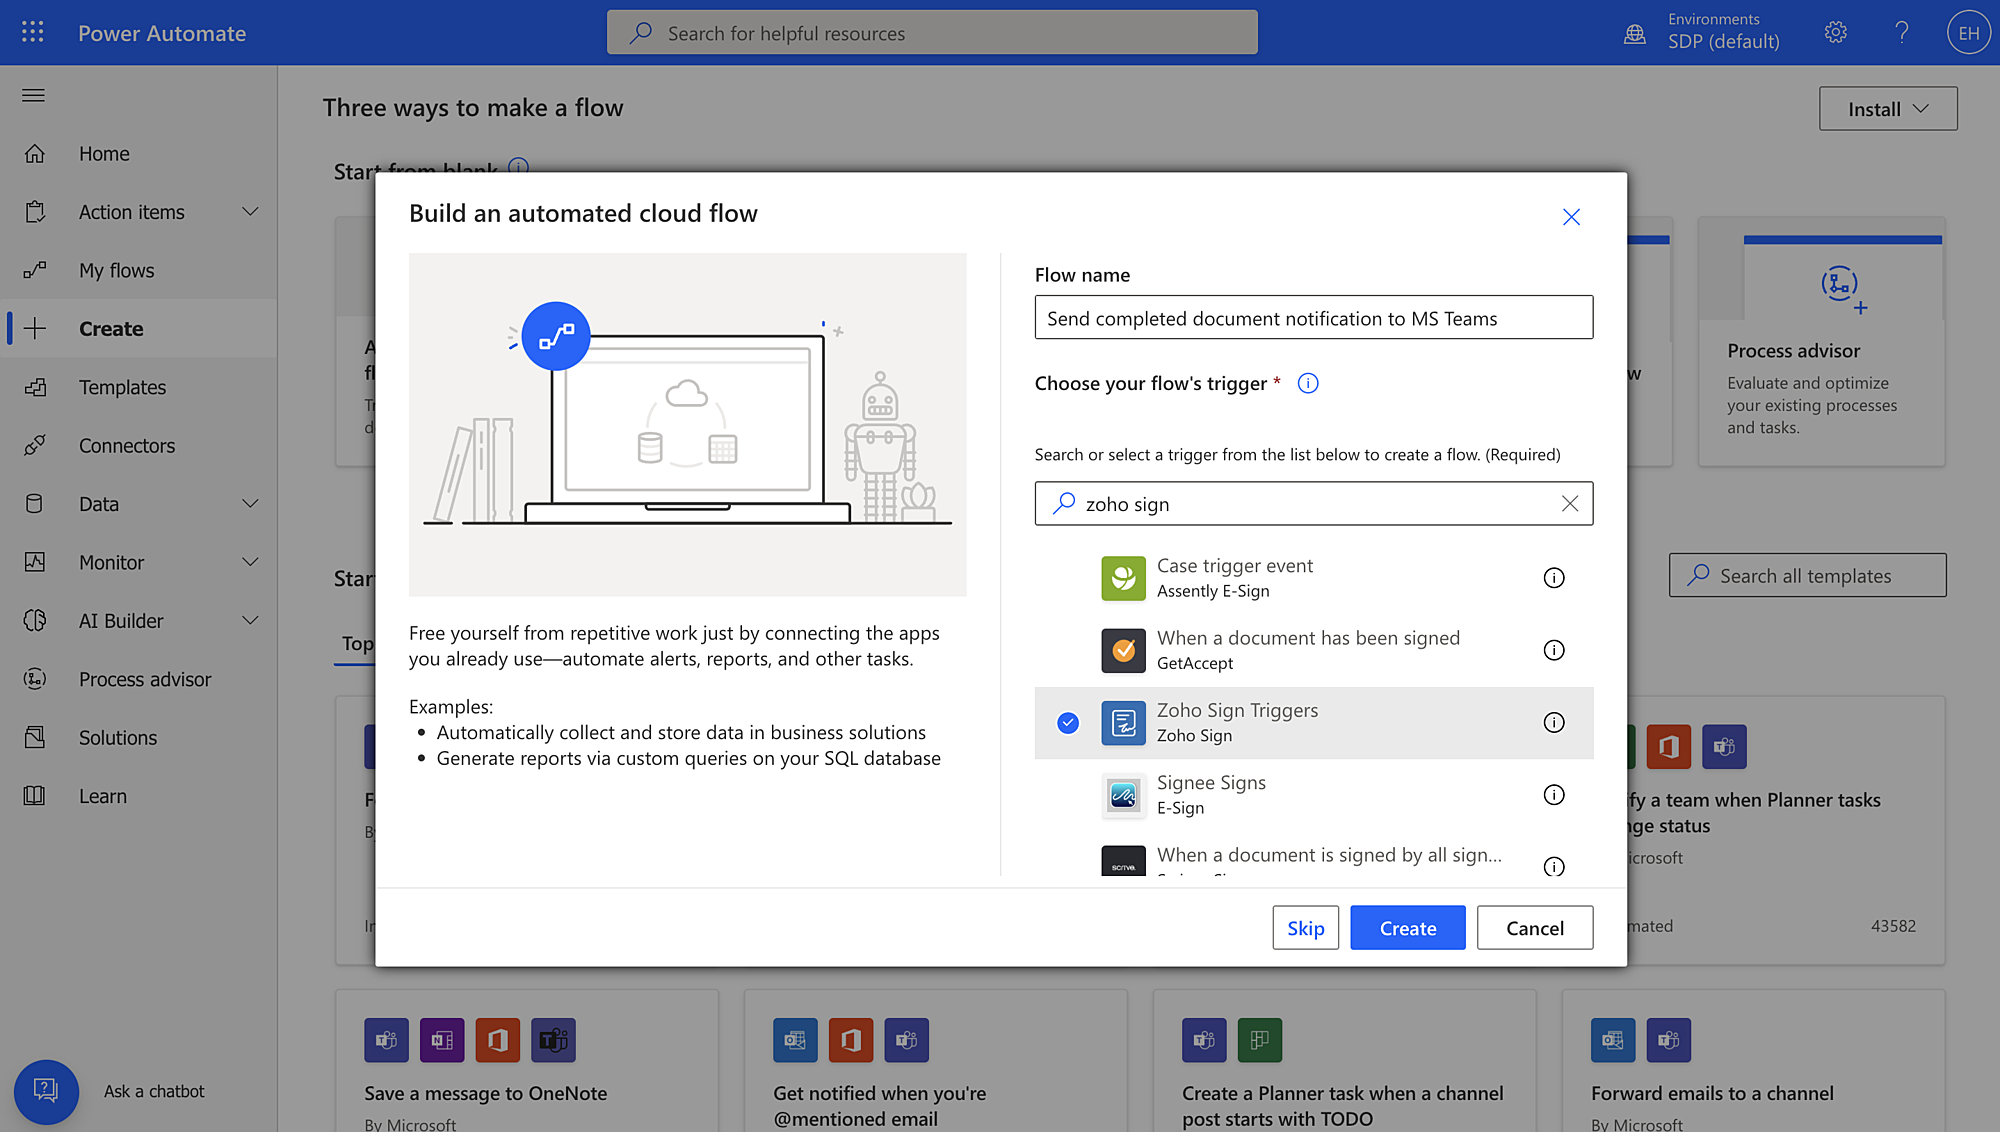Click Teams icon on Notify a team Planner card
The image size is (2000, 1132).
tap(1724, 747)
